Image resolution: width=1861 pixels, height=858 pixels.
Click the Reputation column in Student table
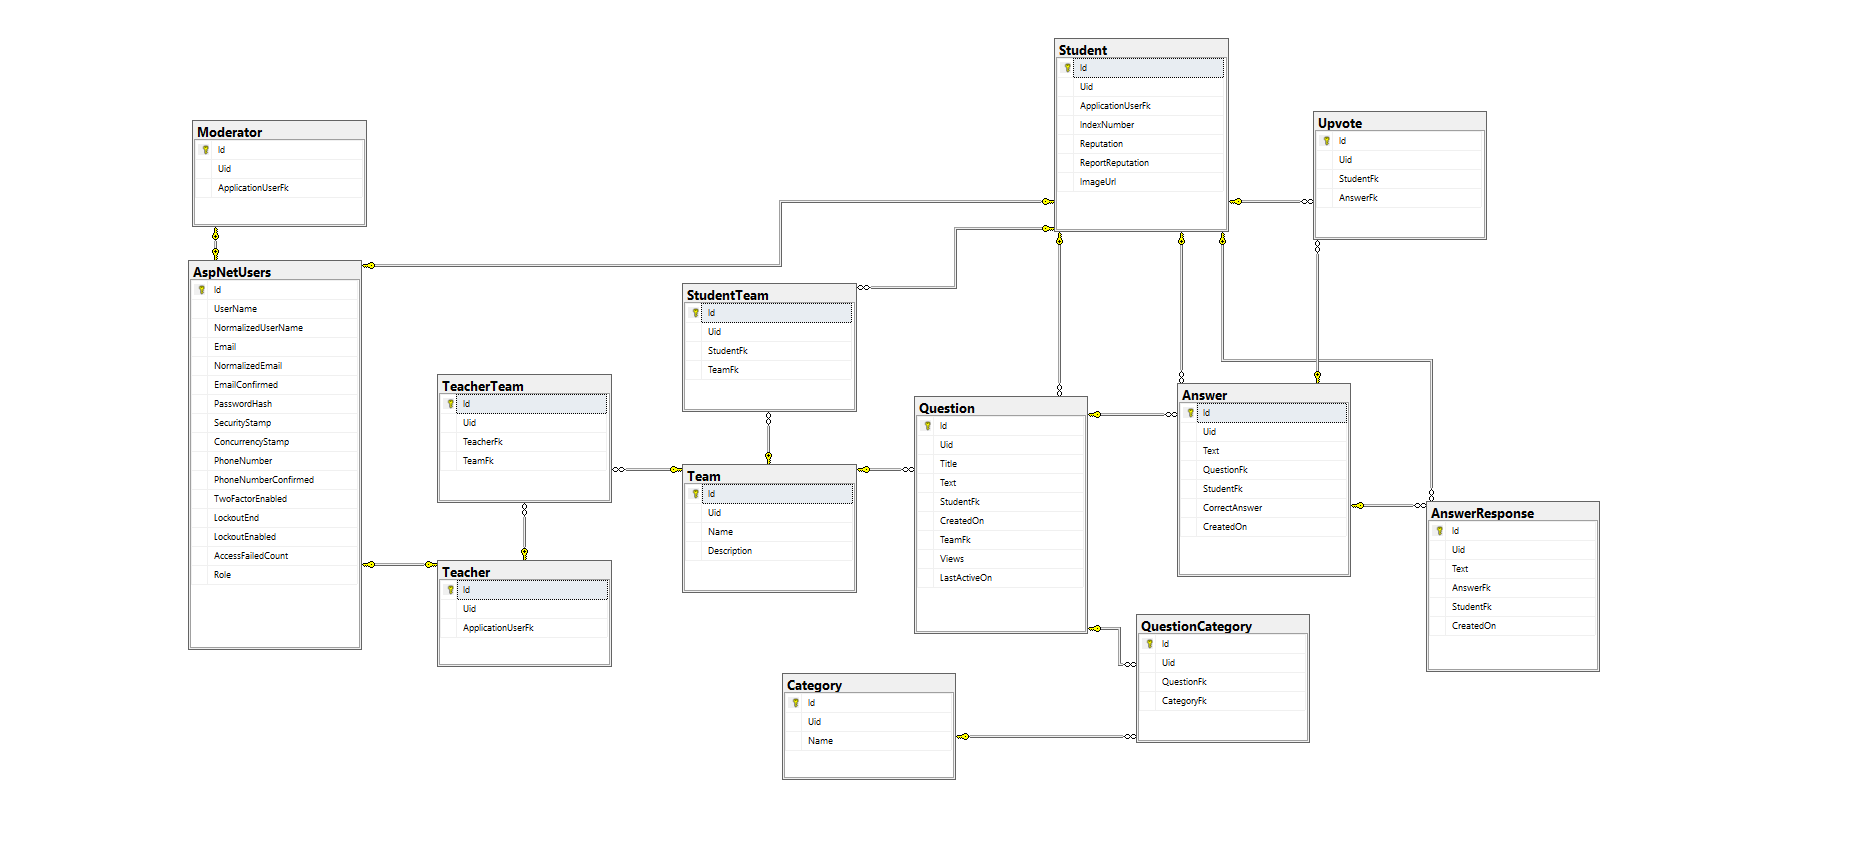tap(1101, 144)
